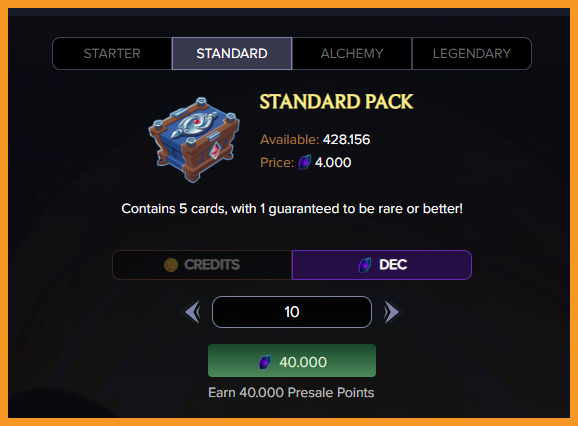This screenshot has height=426, width=578.
Task: Click the Available 428.156 count
Action: coord(346,140)
